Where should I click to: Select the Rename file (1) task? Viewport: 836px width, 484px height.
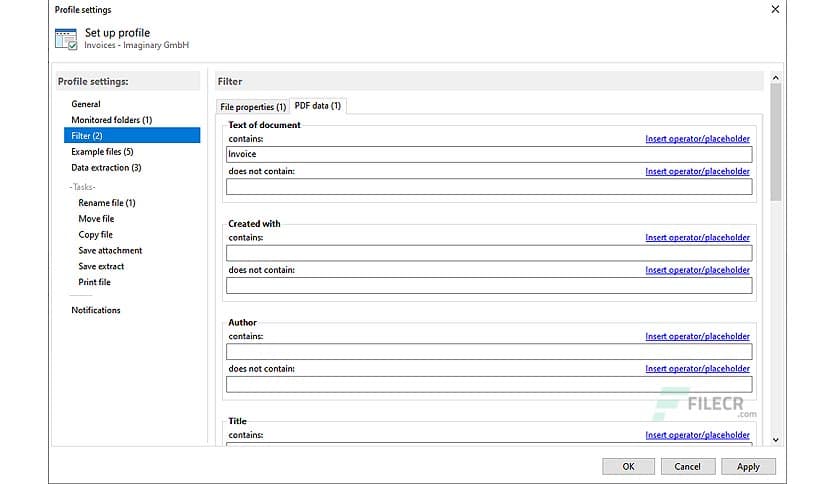point(107,203)
